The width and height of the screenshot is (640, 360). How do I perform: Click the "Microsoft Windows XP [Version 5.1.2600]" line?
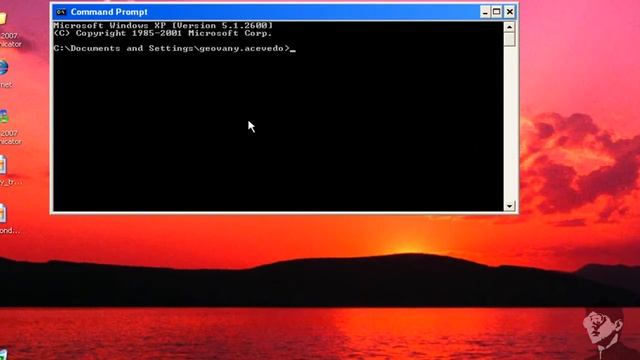tap(163, 26)
